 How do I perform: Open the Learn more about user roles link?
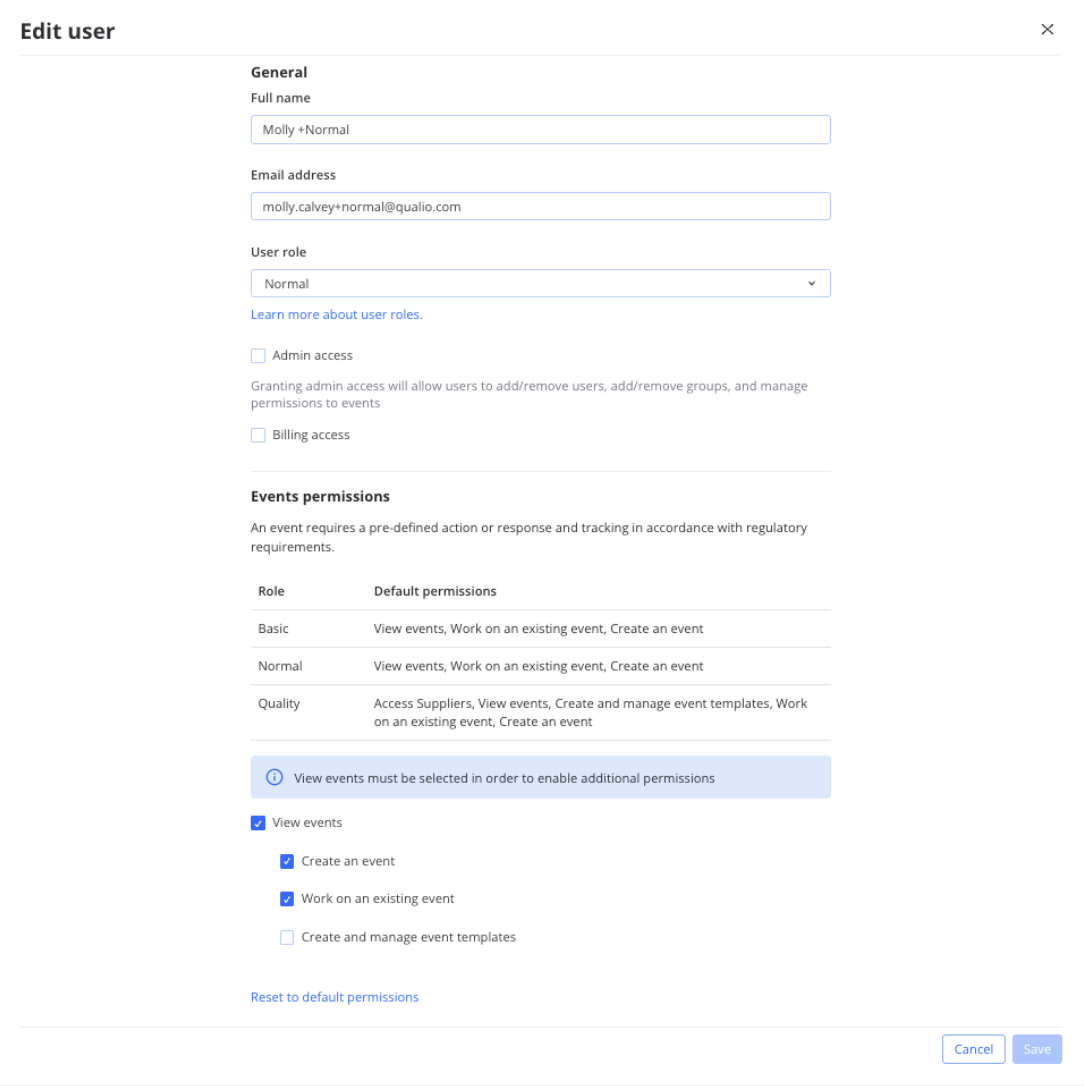336,314
